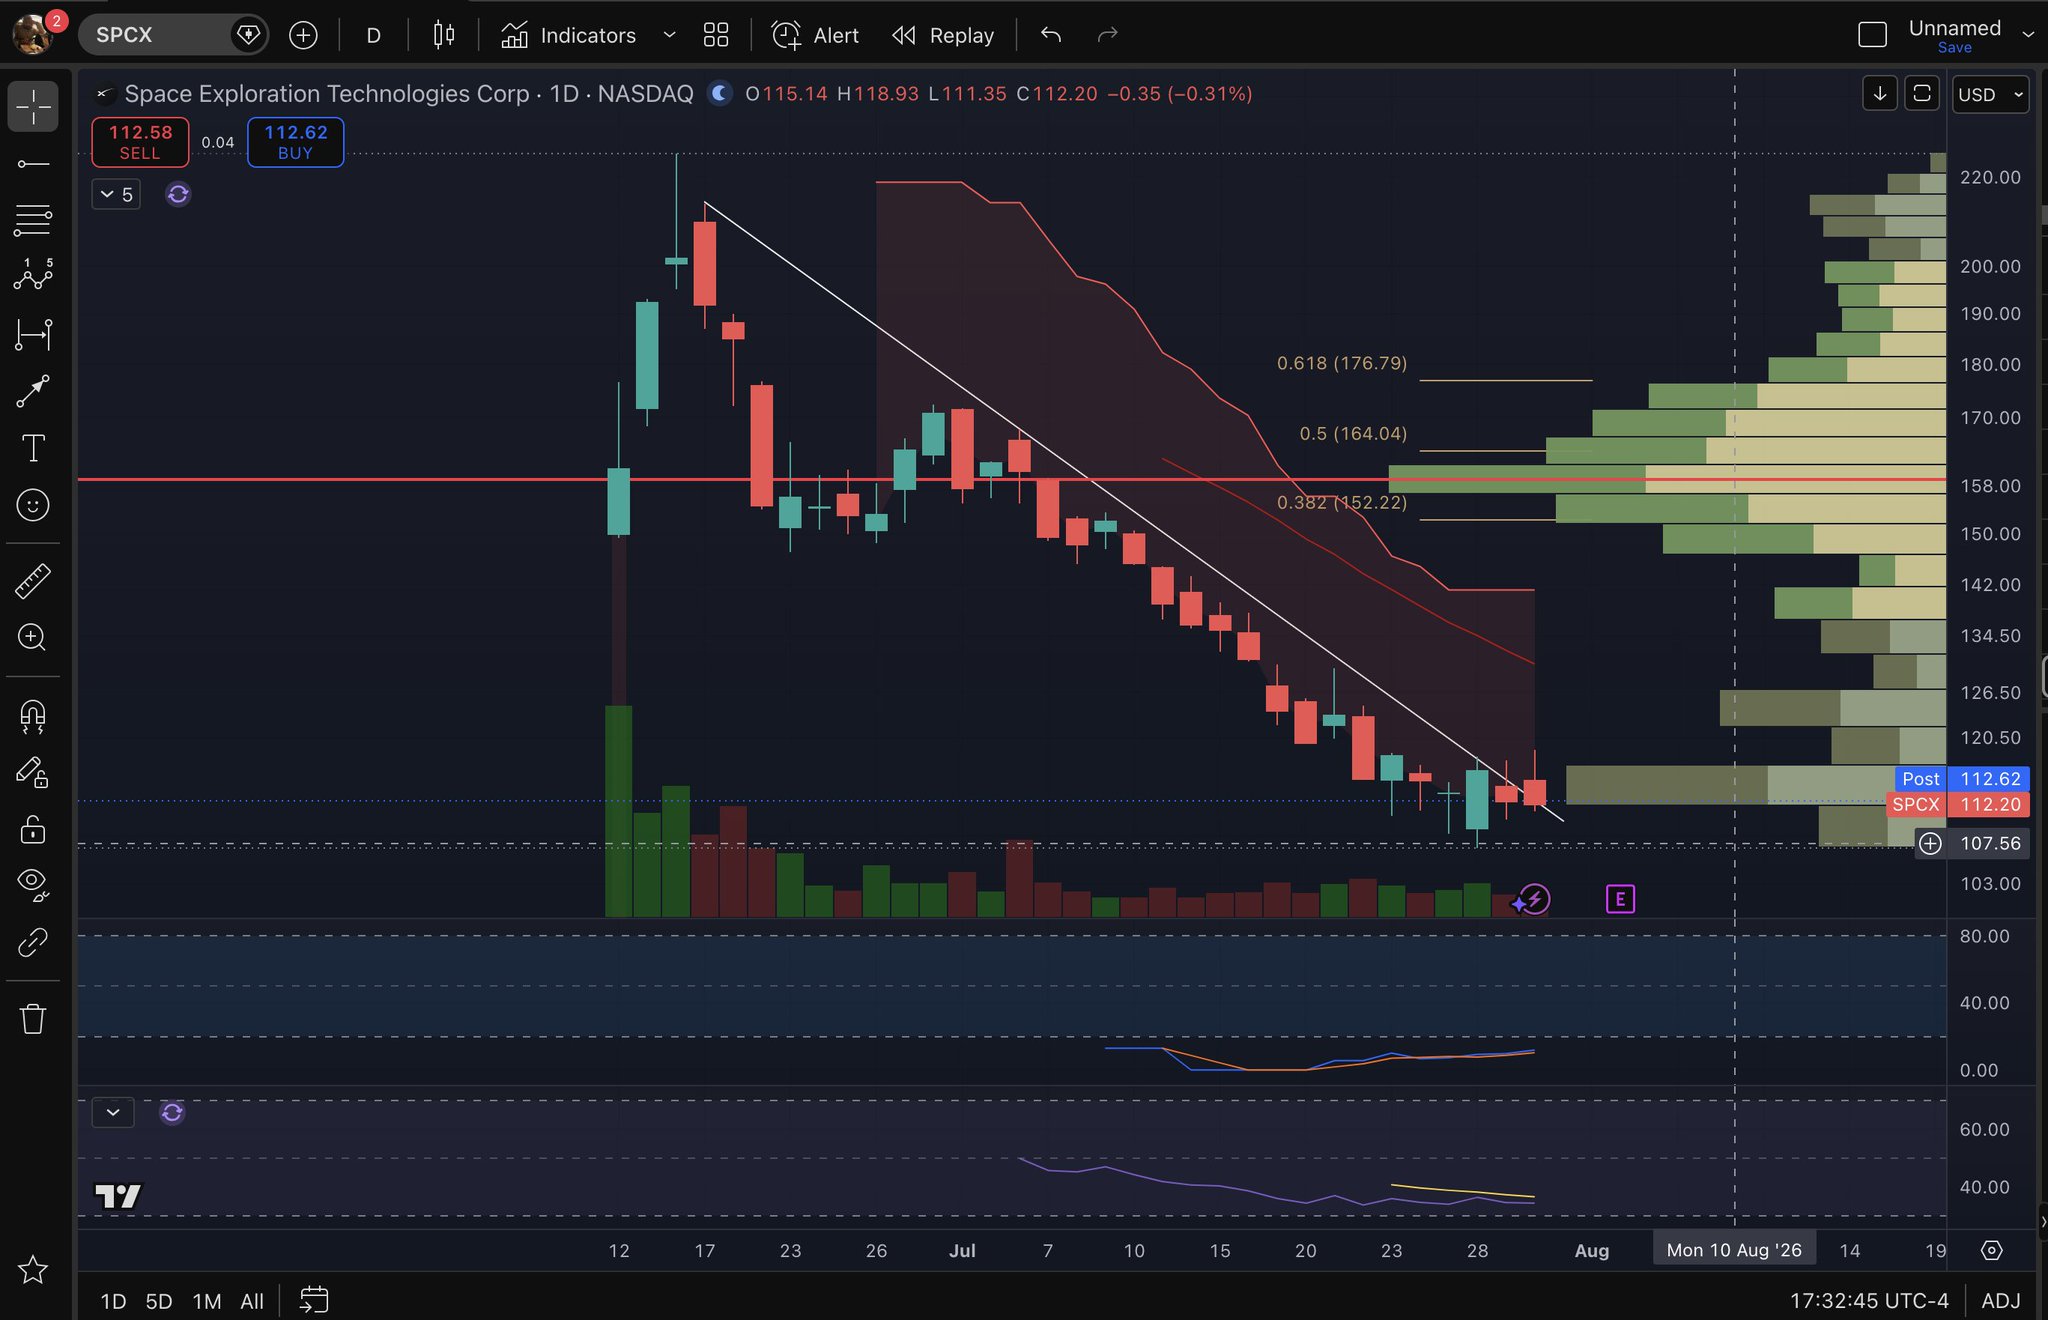This screenshot has height=1320, width=2048.
Task: Open the candlestick chart style icon
Action: click(x=444, y=35)
